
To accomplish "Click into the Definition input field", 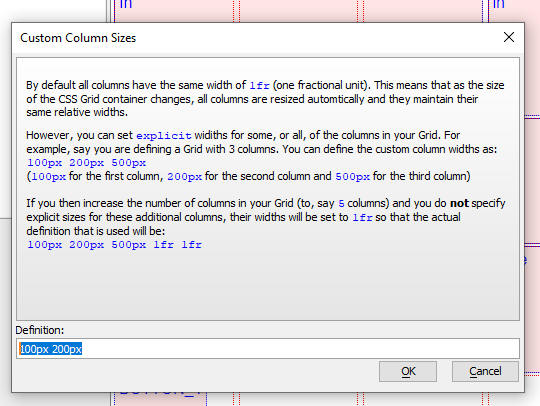I will pyautogui.click(x=268, y=348).
